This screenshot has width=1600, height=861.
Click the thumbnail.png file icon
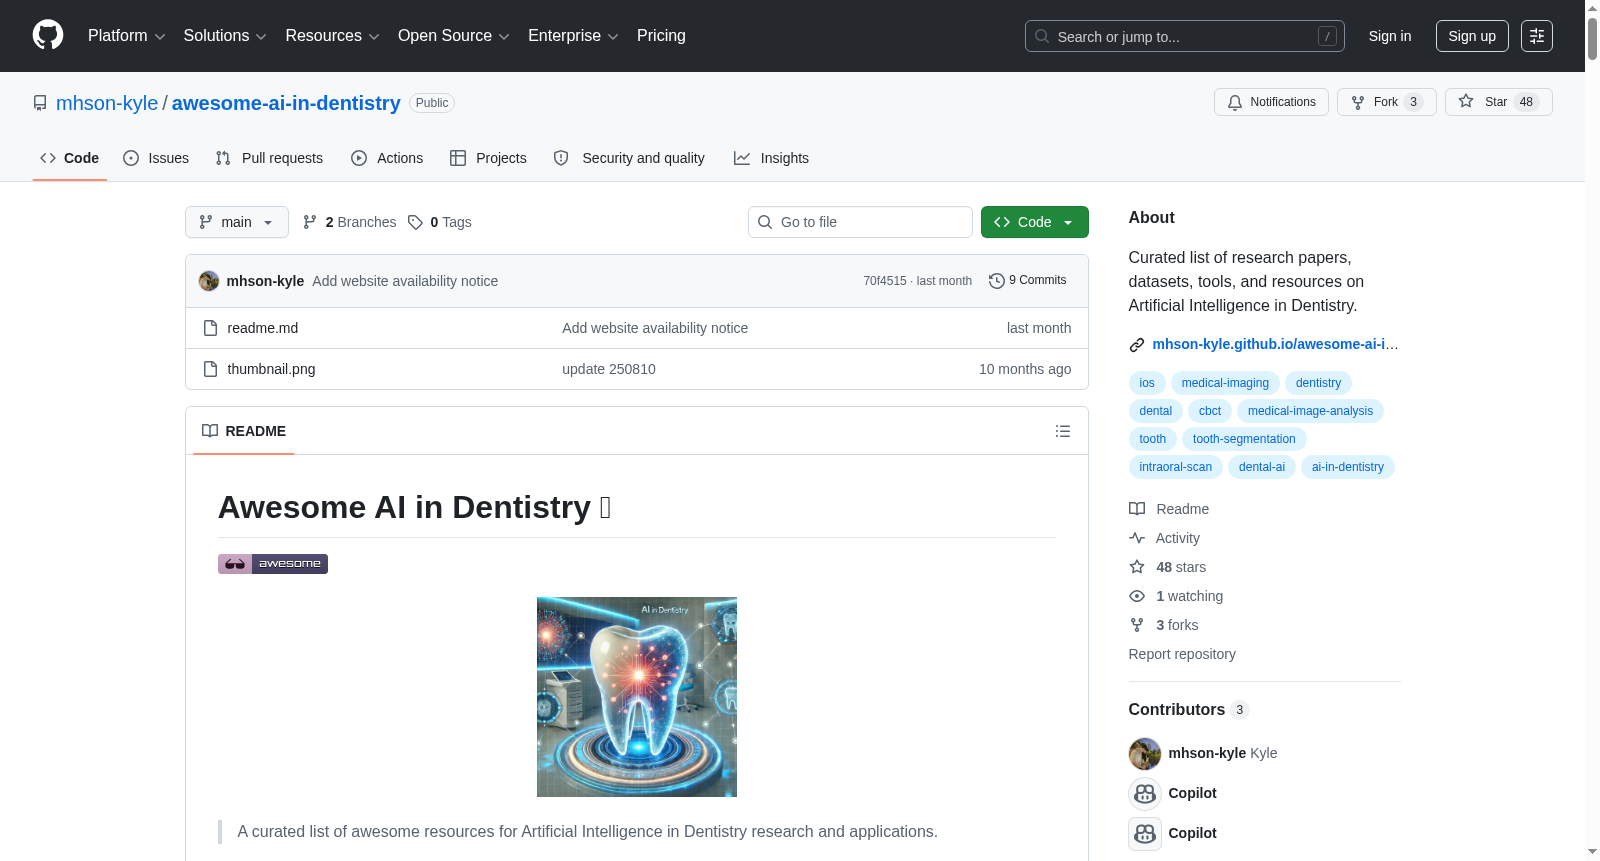click(210, 369)
